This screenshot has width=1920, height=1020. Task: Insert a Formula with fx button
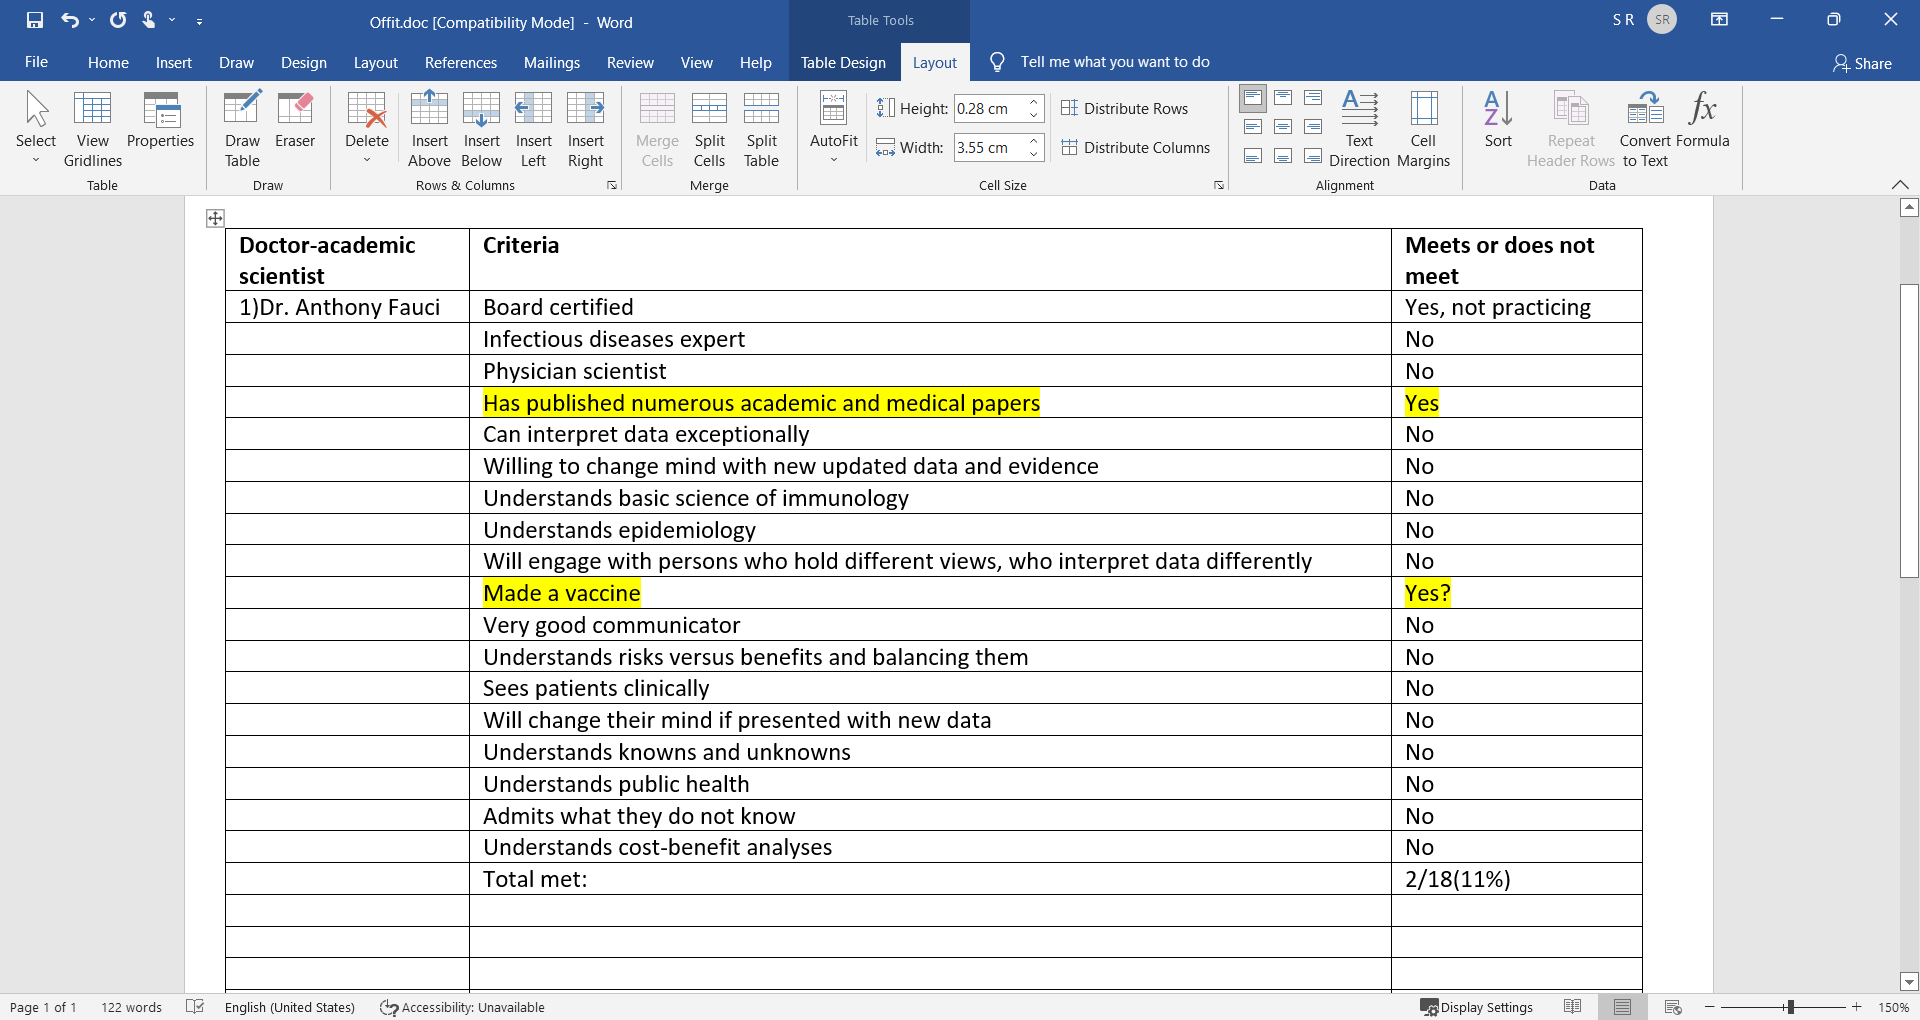(x=1702, y=120)
